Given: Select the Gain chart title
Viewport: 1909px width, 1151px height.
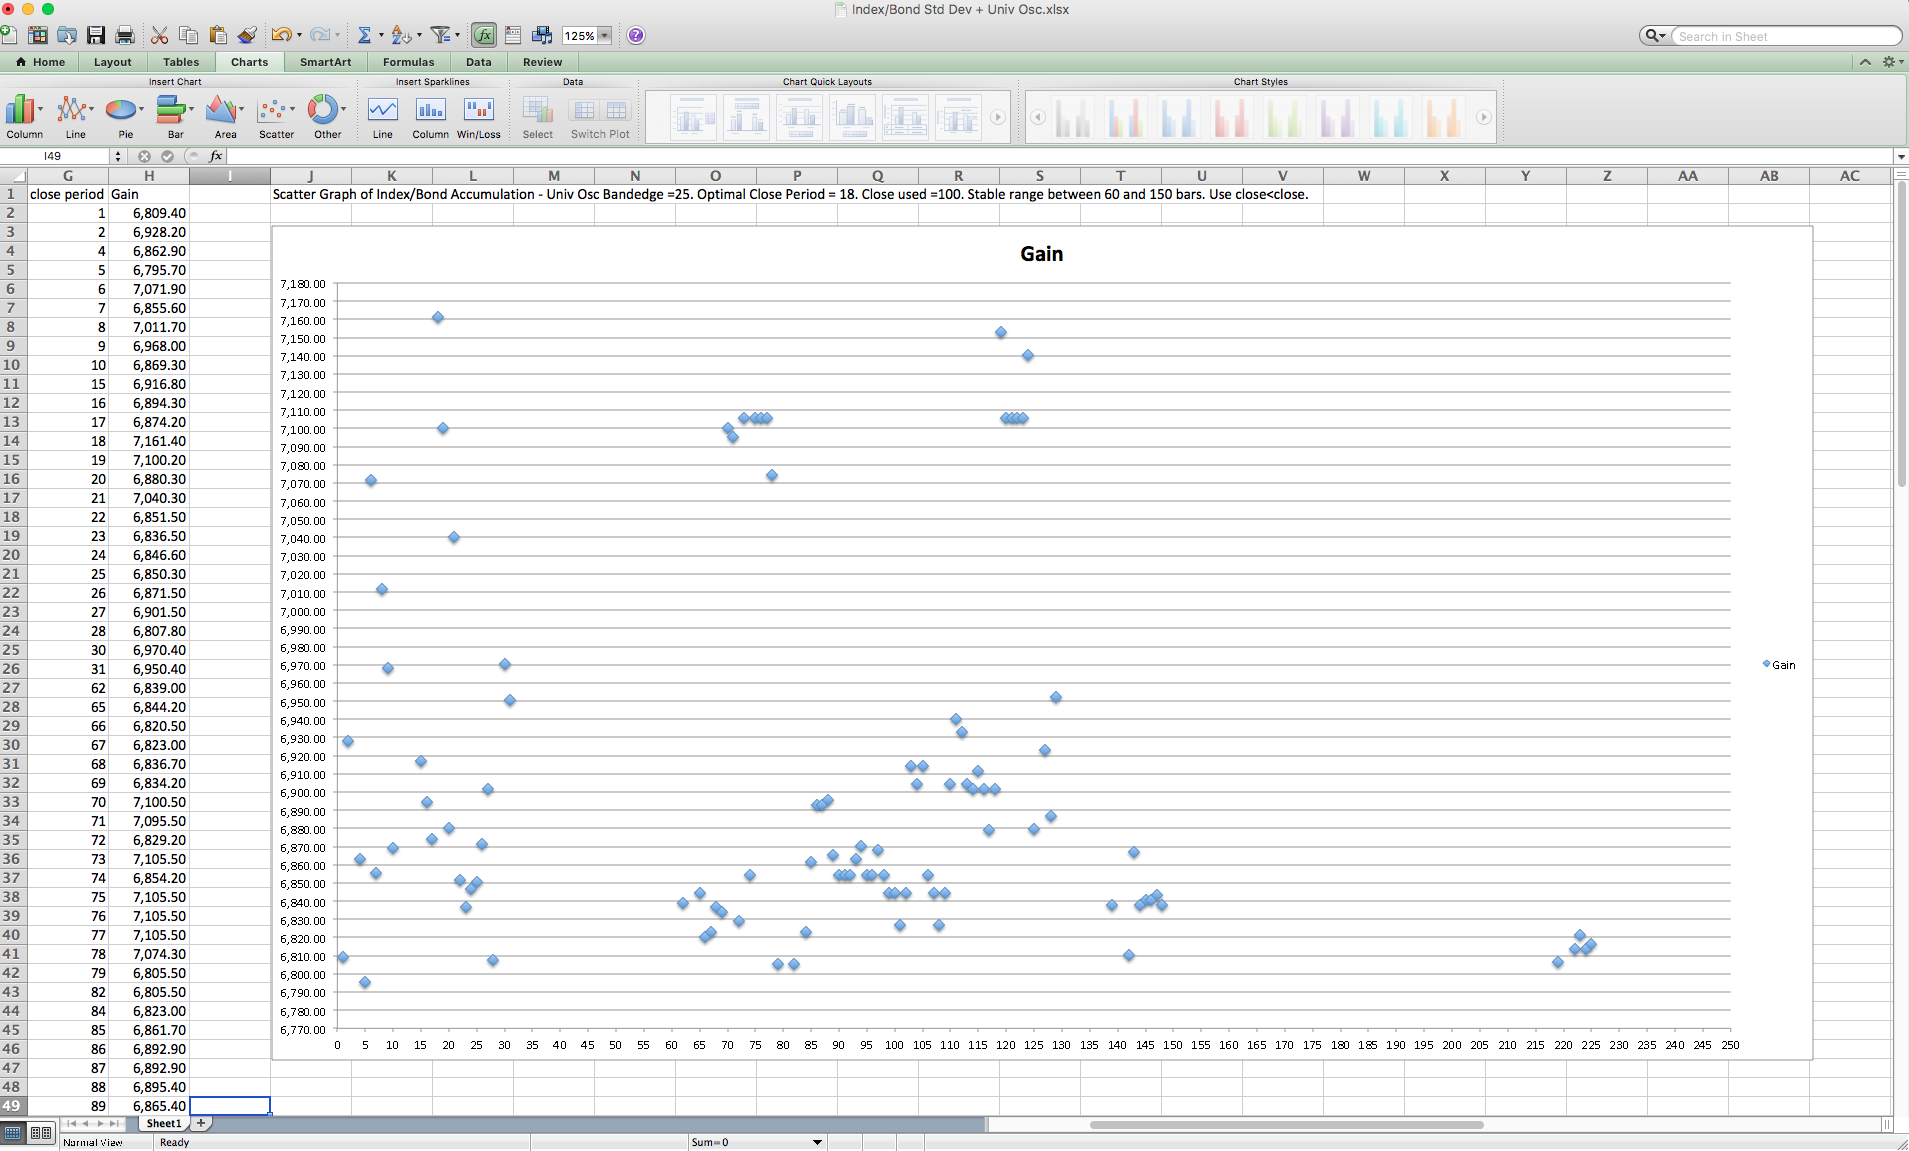Looking at the screenshot, I should point(1041,254).
